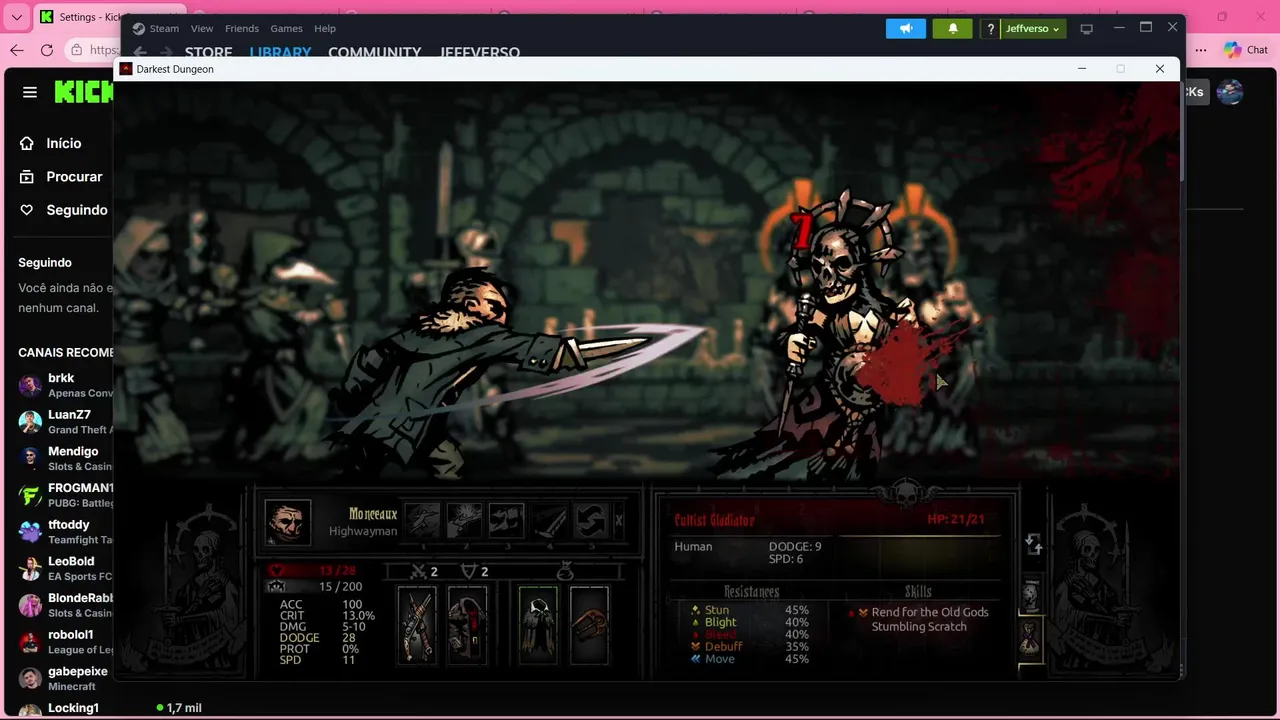Open the Games menu in Steam
The image size is (1280, 720).
pos(286,28)
